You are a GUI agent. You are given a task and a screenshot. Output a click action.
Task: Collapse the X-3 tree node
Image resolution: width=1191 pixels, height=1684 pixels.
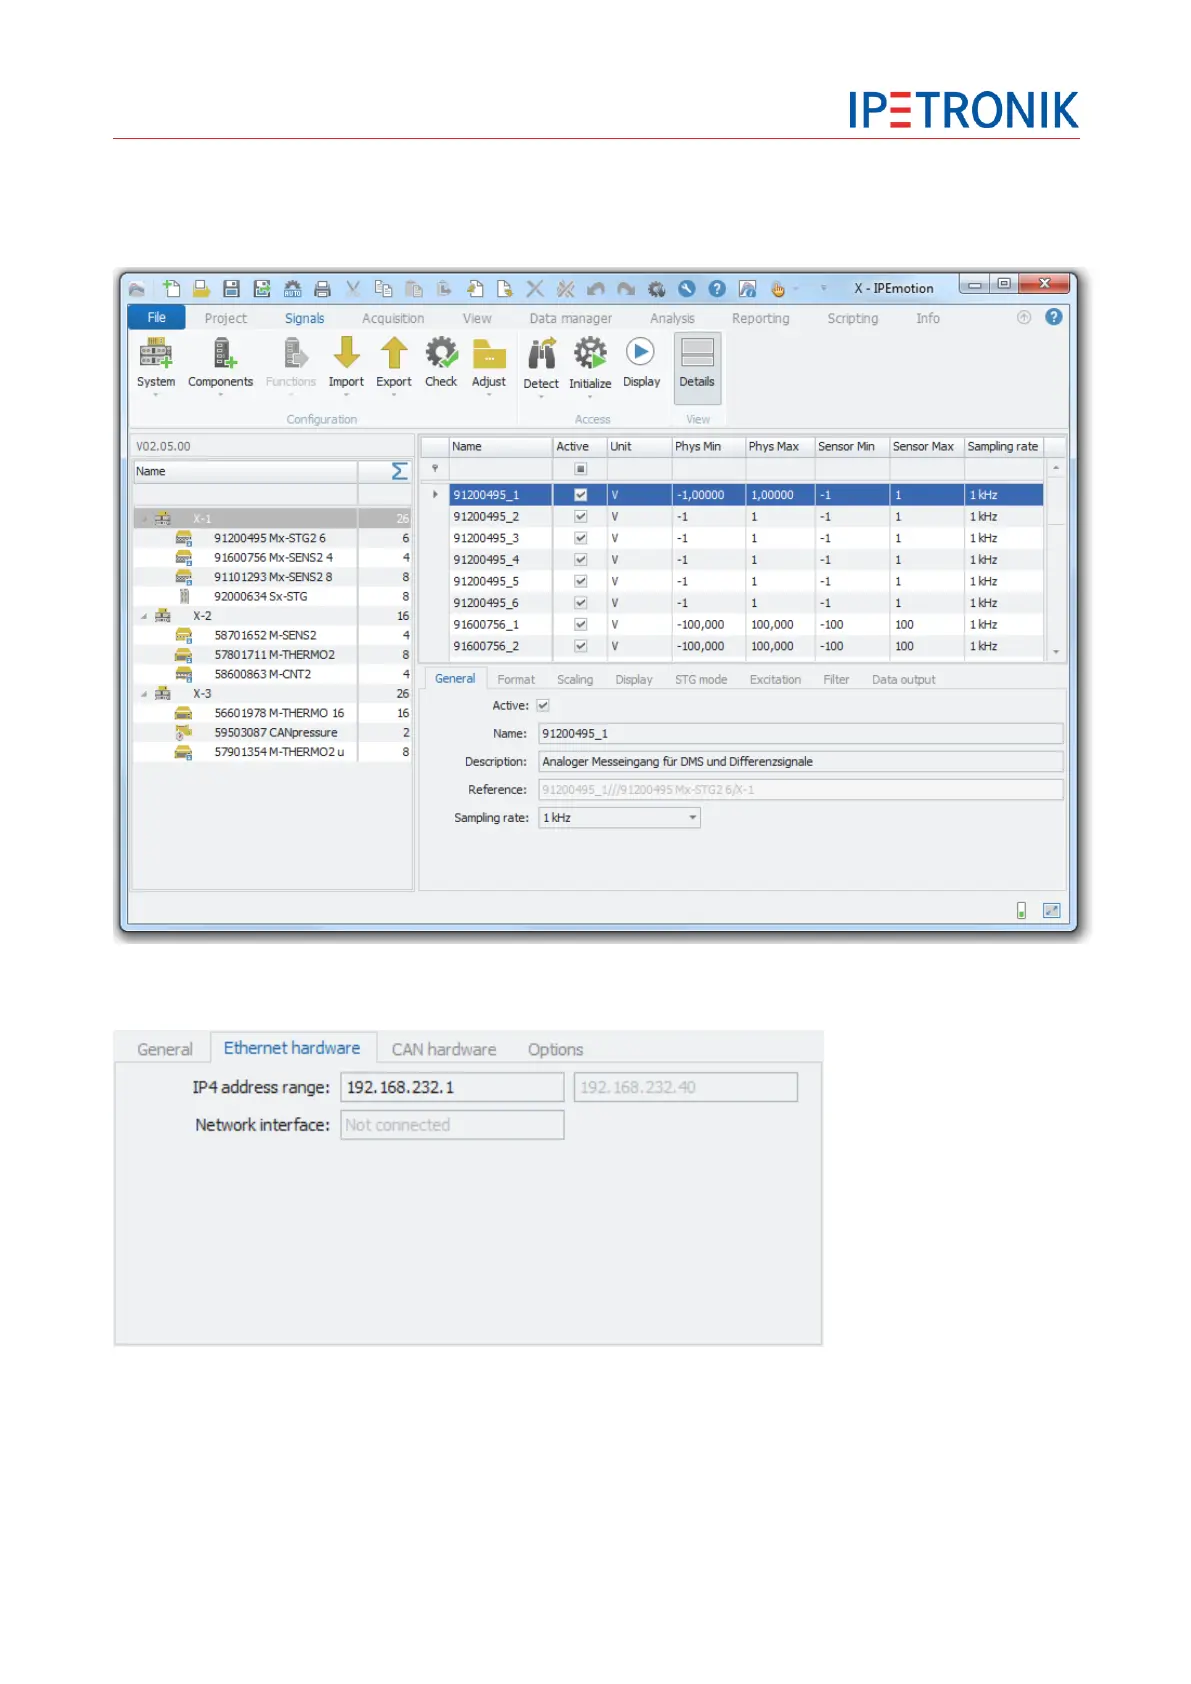pyautogui.click(x=144, y=694)
